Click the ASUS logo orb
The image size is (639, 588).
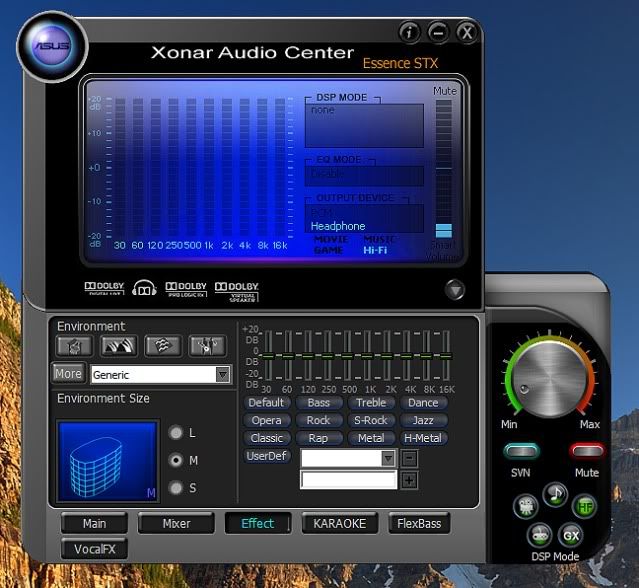coord(52,46)
